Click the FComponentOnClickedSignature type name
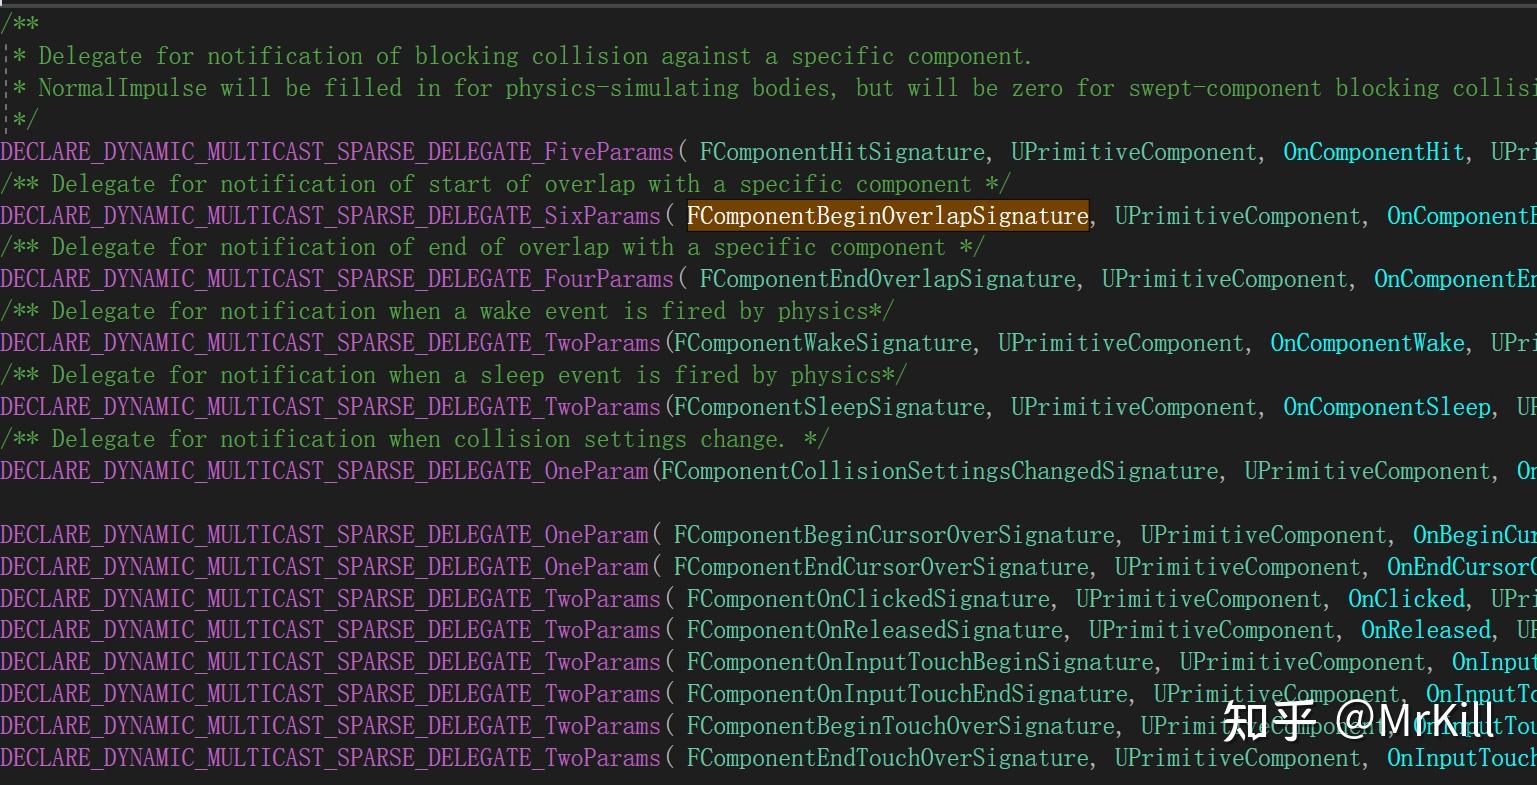The width and height of the screenshot is (1537, 785). click(x=868, y=599)
